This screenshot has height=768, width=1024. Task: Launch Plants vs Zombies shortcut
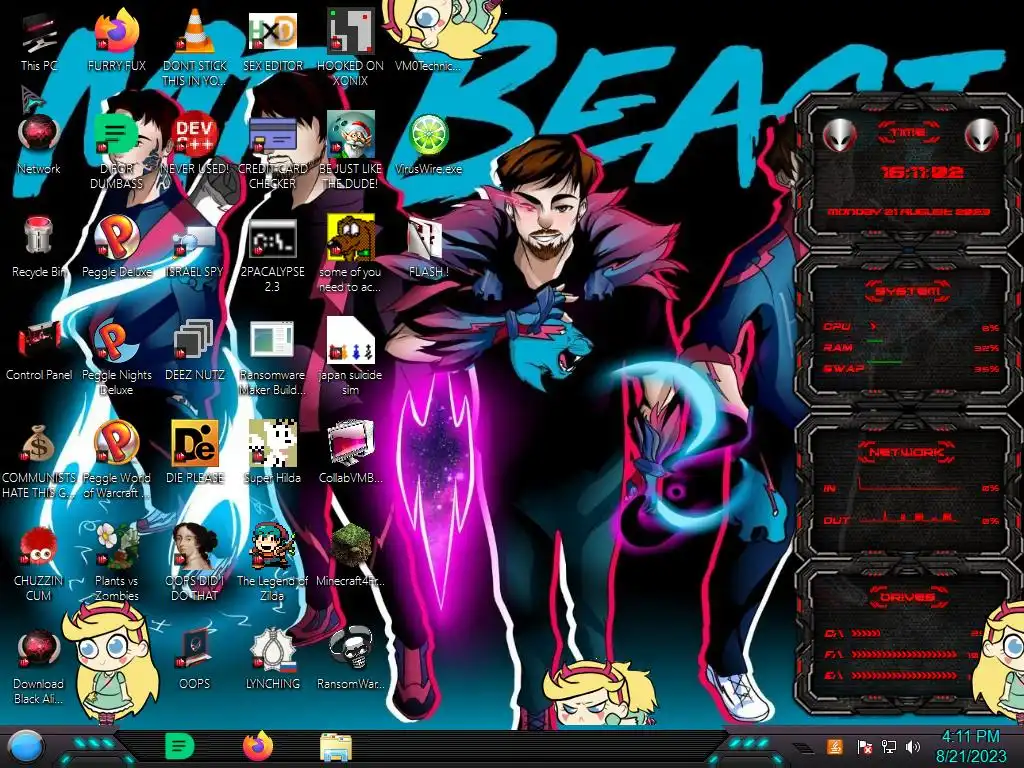(x=116, y=564)
